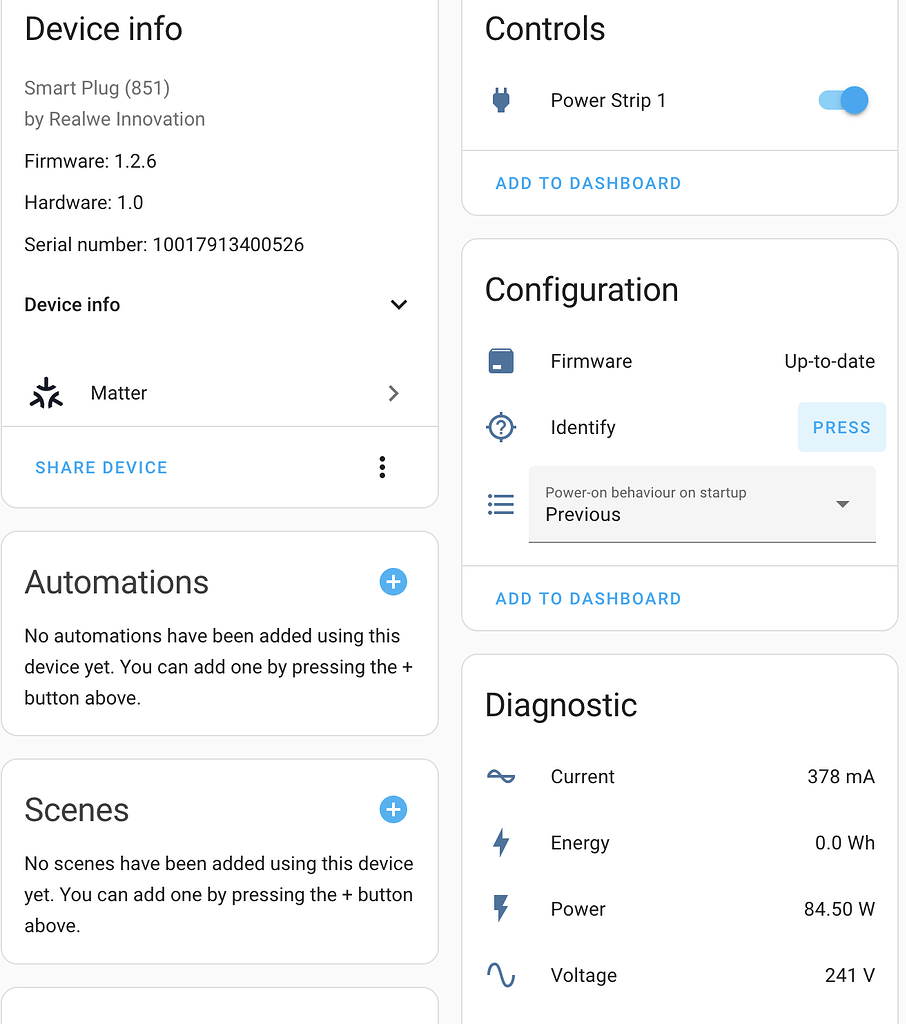Expand the Device info section chevron

398,305
